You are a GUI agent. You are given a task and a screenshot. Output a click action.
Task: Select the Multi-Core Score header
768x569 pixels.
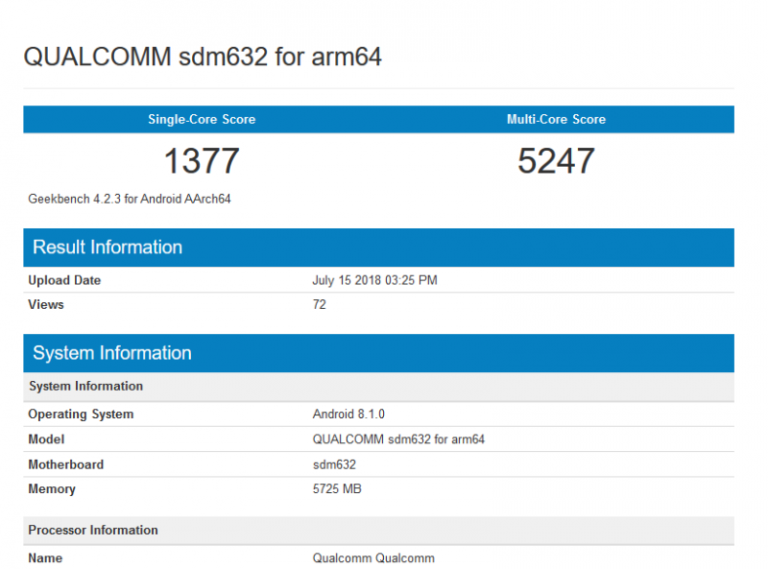point(556,119)
